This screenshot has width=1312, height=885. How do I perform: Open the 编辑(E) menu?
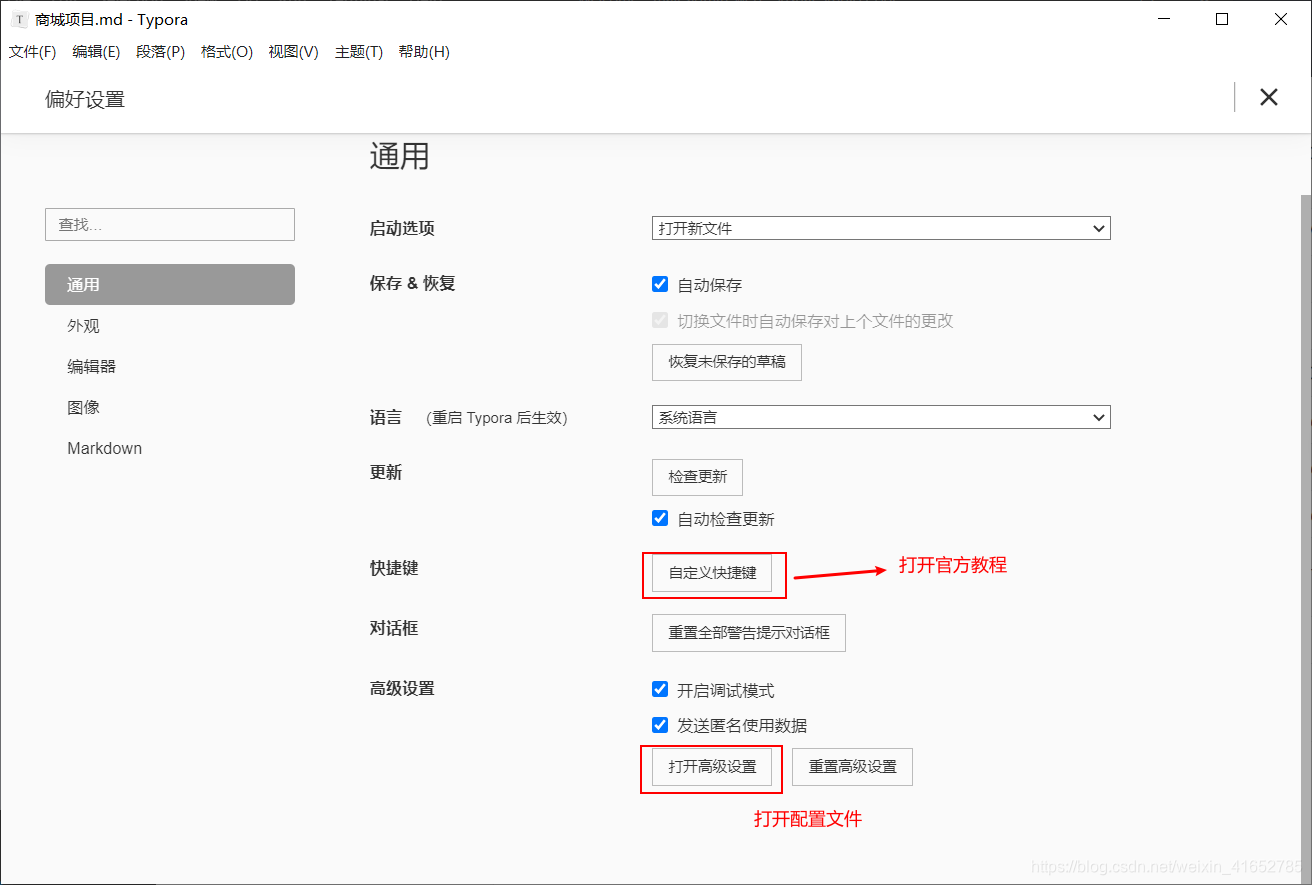point(96,52)
